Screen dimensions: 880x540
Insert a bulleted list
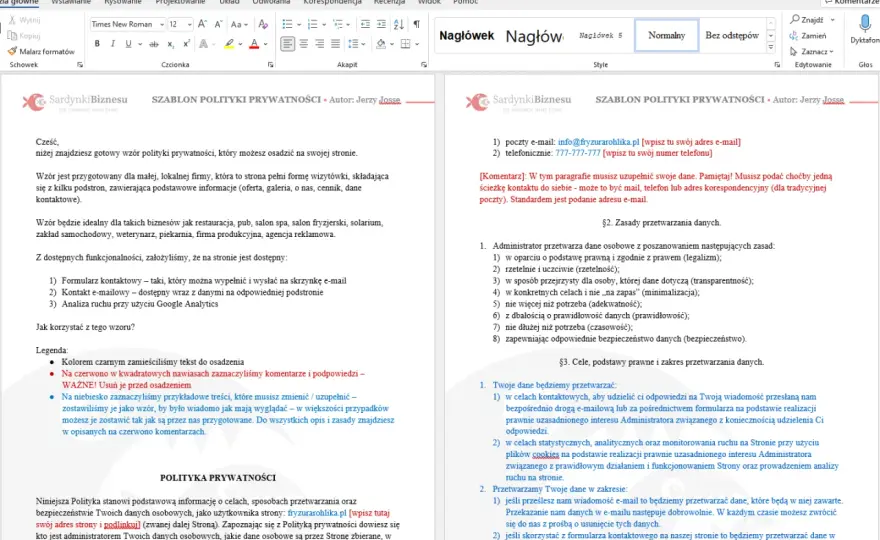tap(287, 24)
